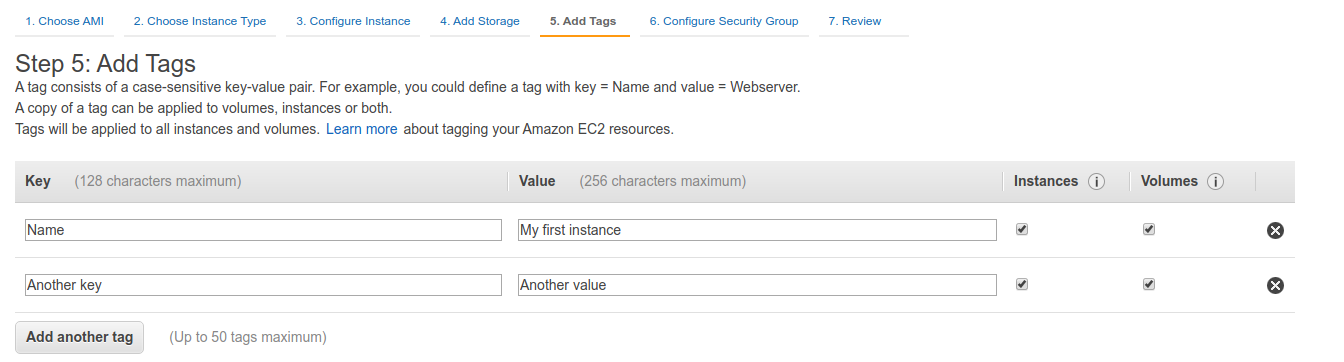
Task: Show info about Volumes column
Action: coord(1216,182)
